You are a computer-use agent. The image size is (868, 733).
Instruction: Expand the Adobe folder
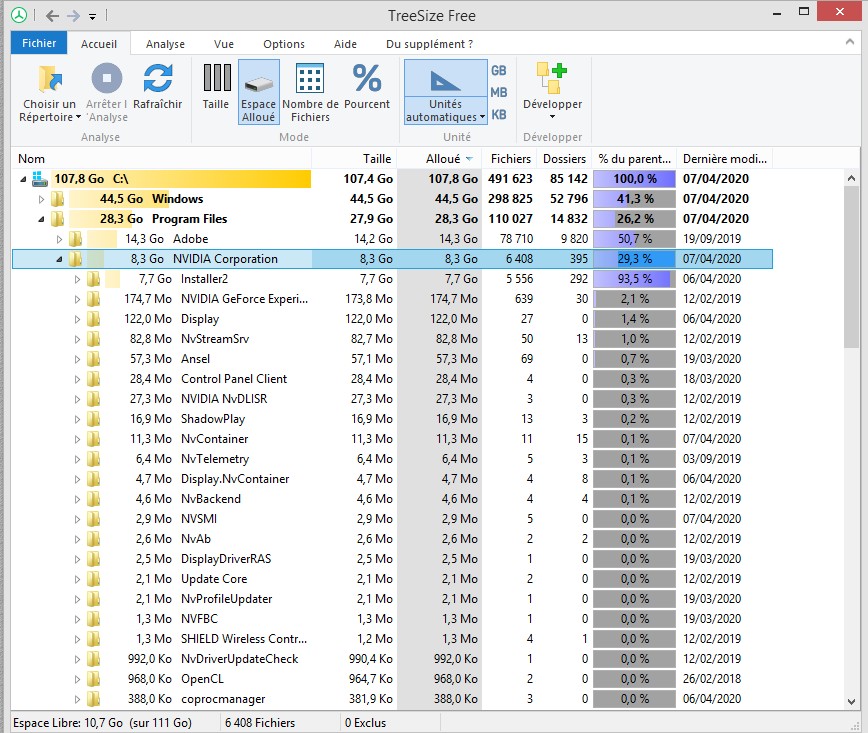(59, 239)
